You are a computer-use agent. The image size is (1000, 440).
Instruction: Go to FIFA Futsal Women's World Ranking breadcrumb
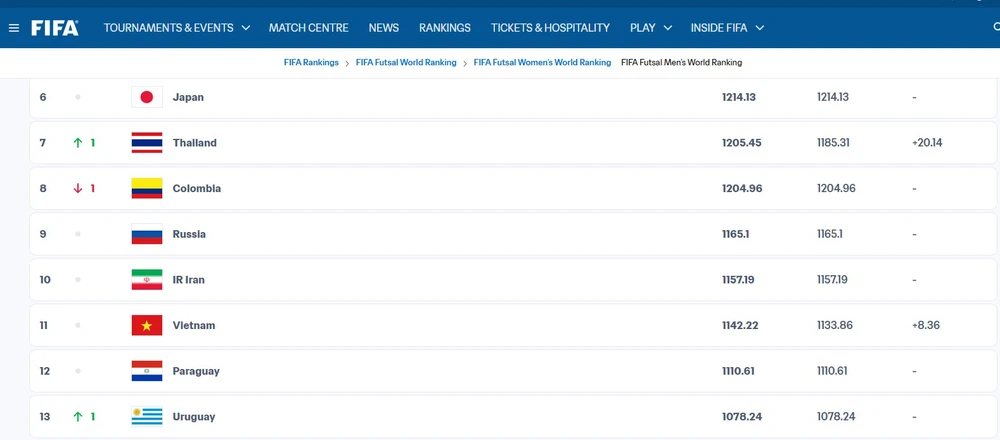(542, 62)
